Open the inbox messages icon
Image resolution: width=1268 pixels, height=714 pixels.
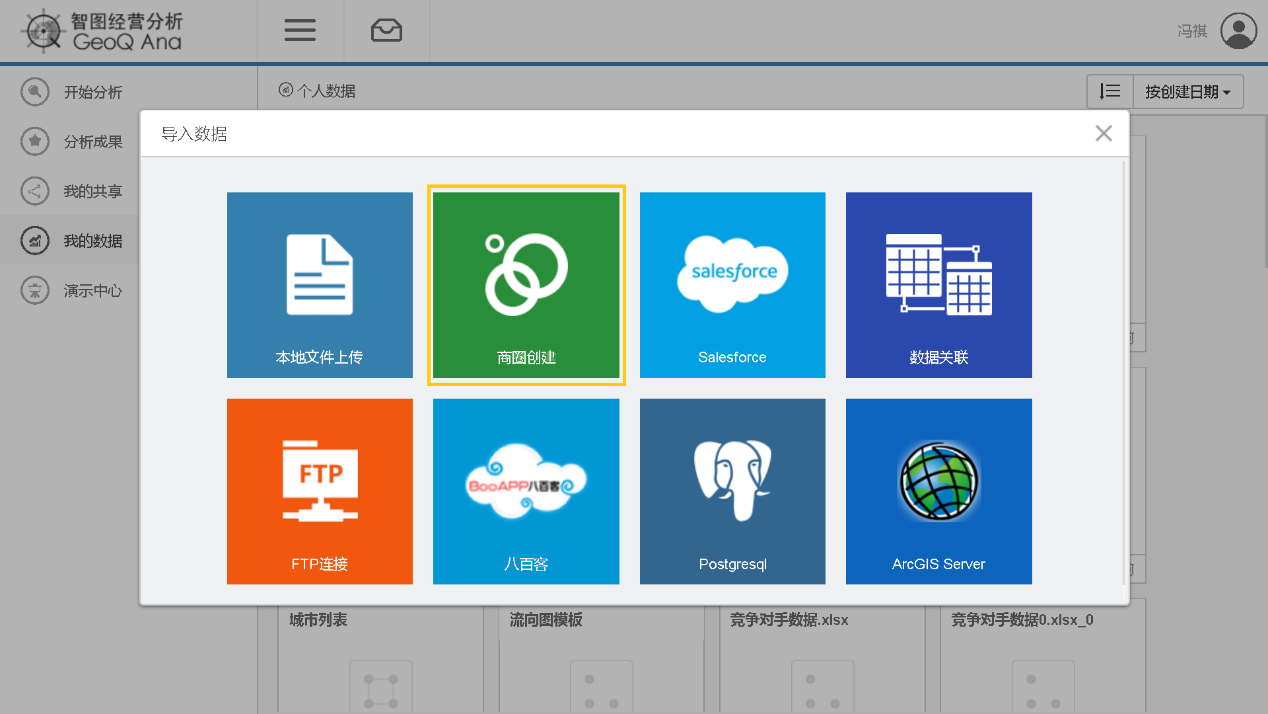pyautogui.click(x=386, y=31)
